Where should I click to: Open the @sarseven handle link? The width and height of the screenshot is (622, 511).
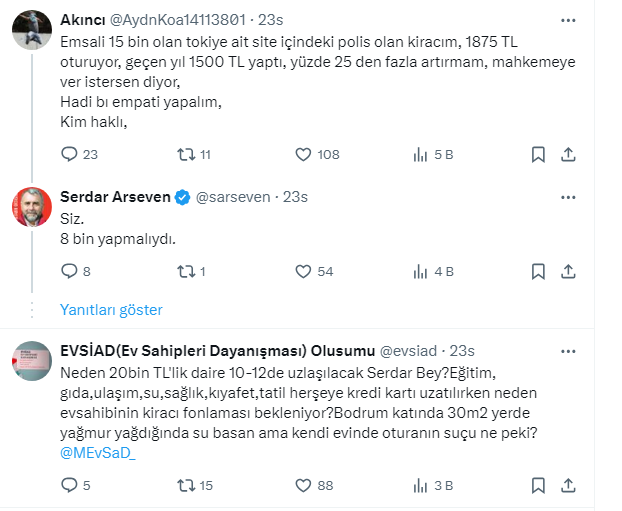click(x=233, y=197)
